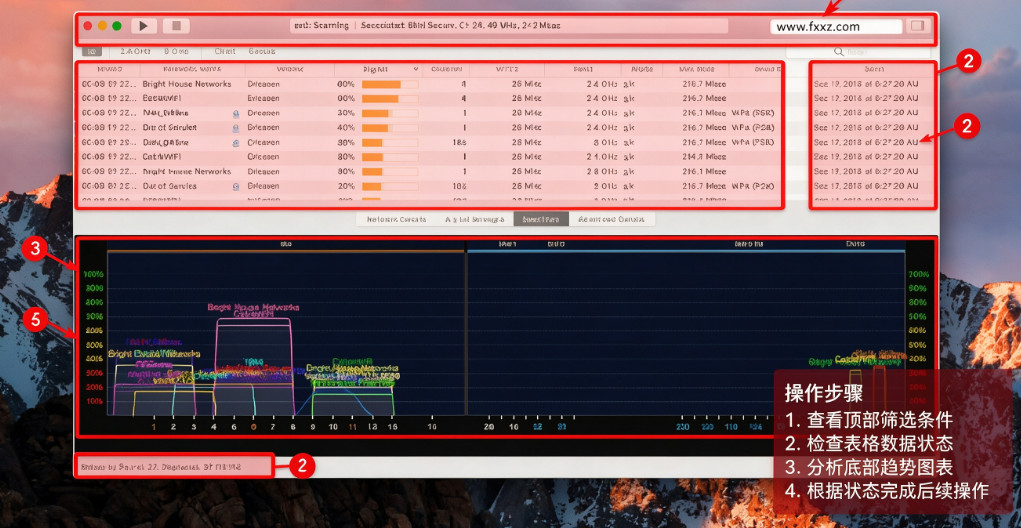Select the topmost Bright House Networks row
Viewport: 1021px width, 528px height.
pos(430,85)
